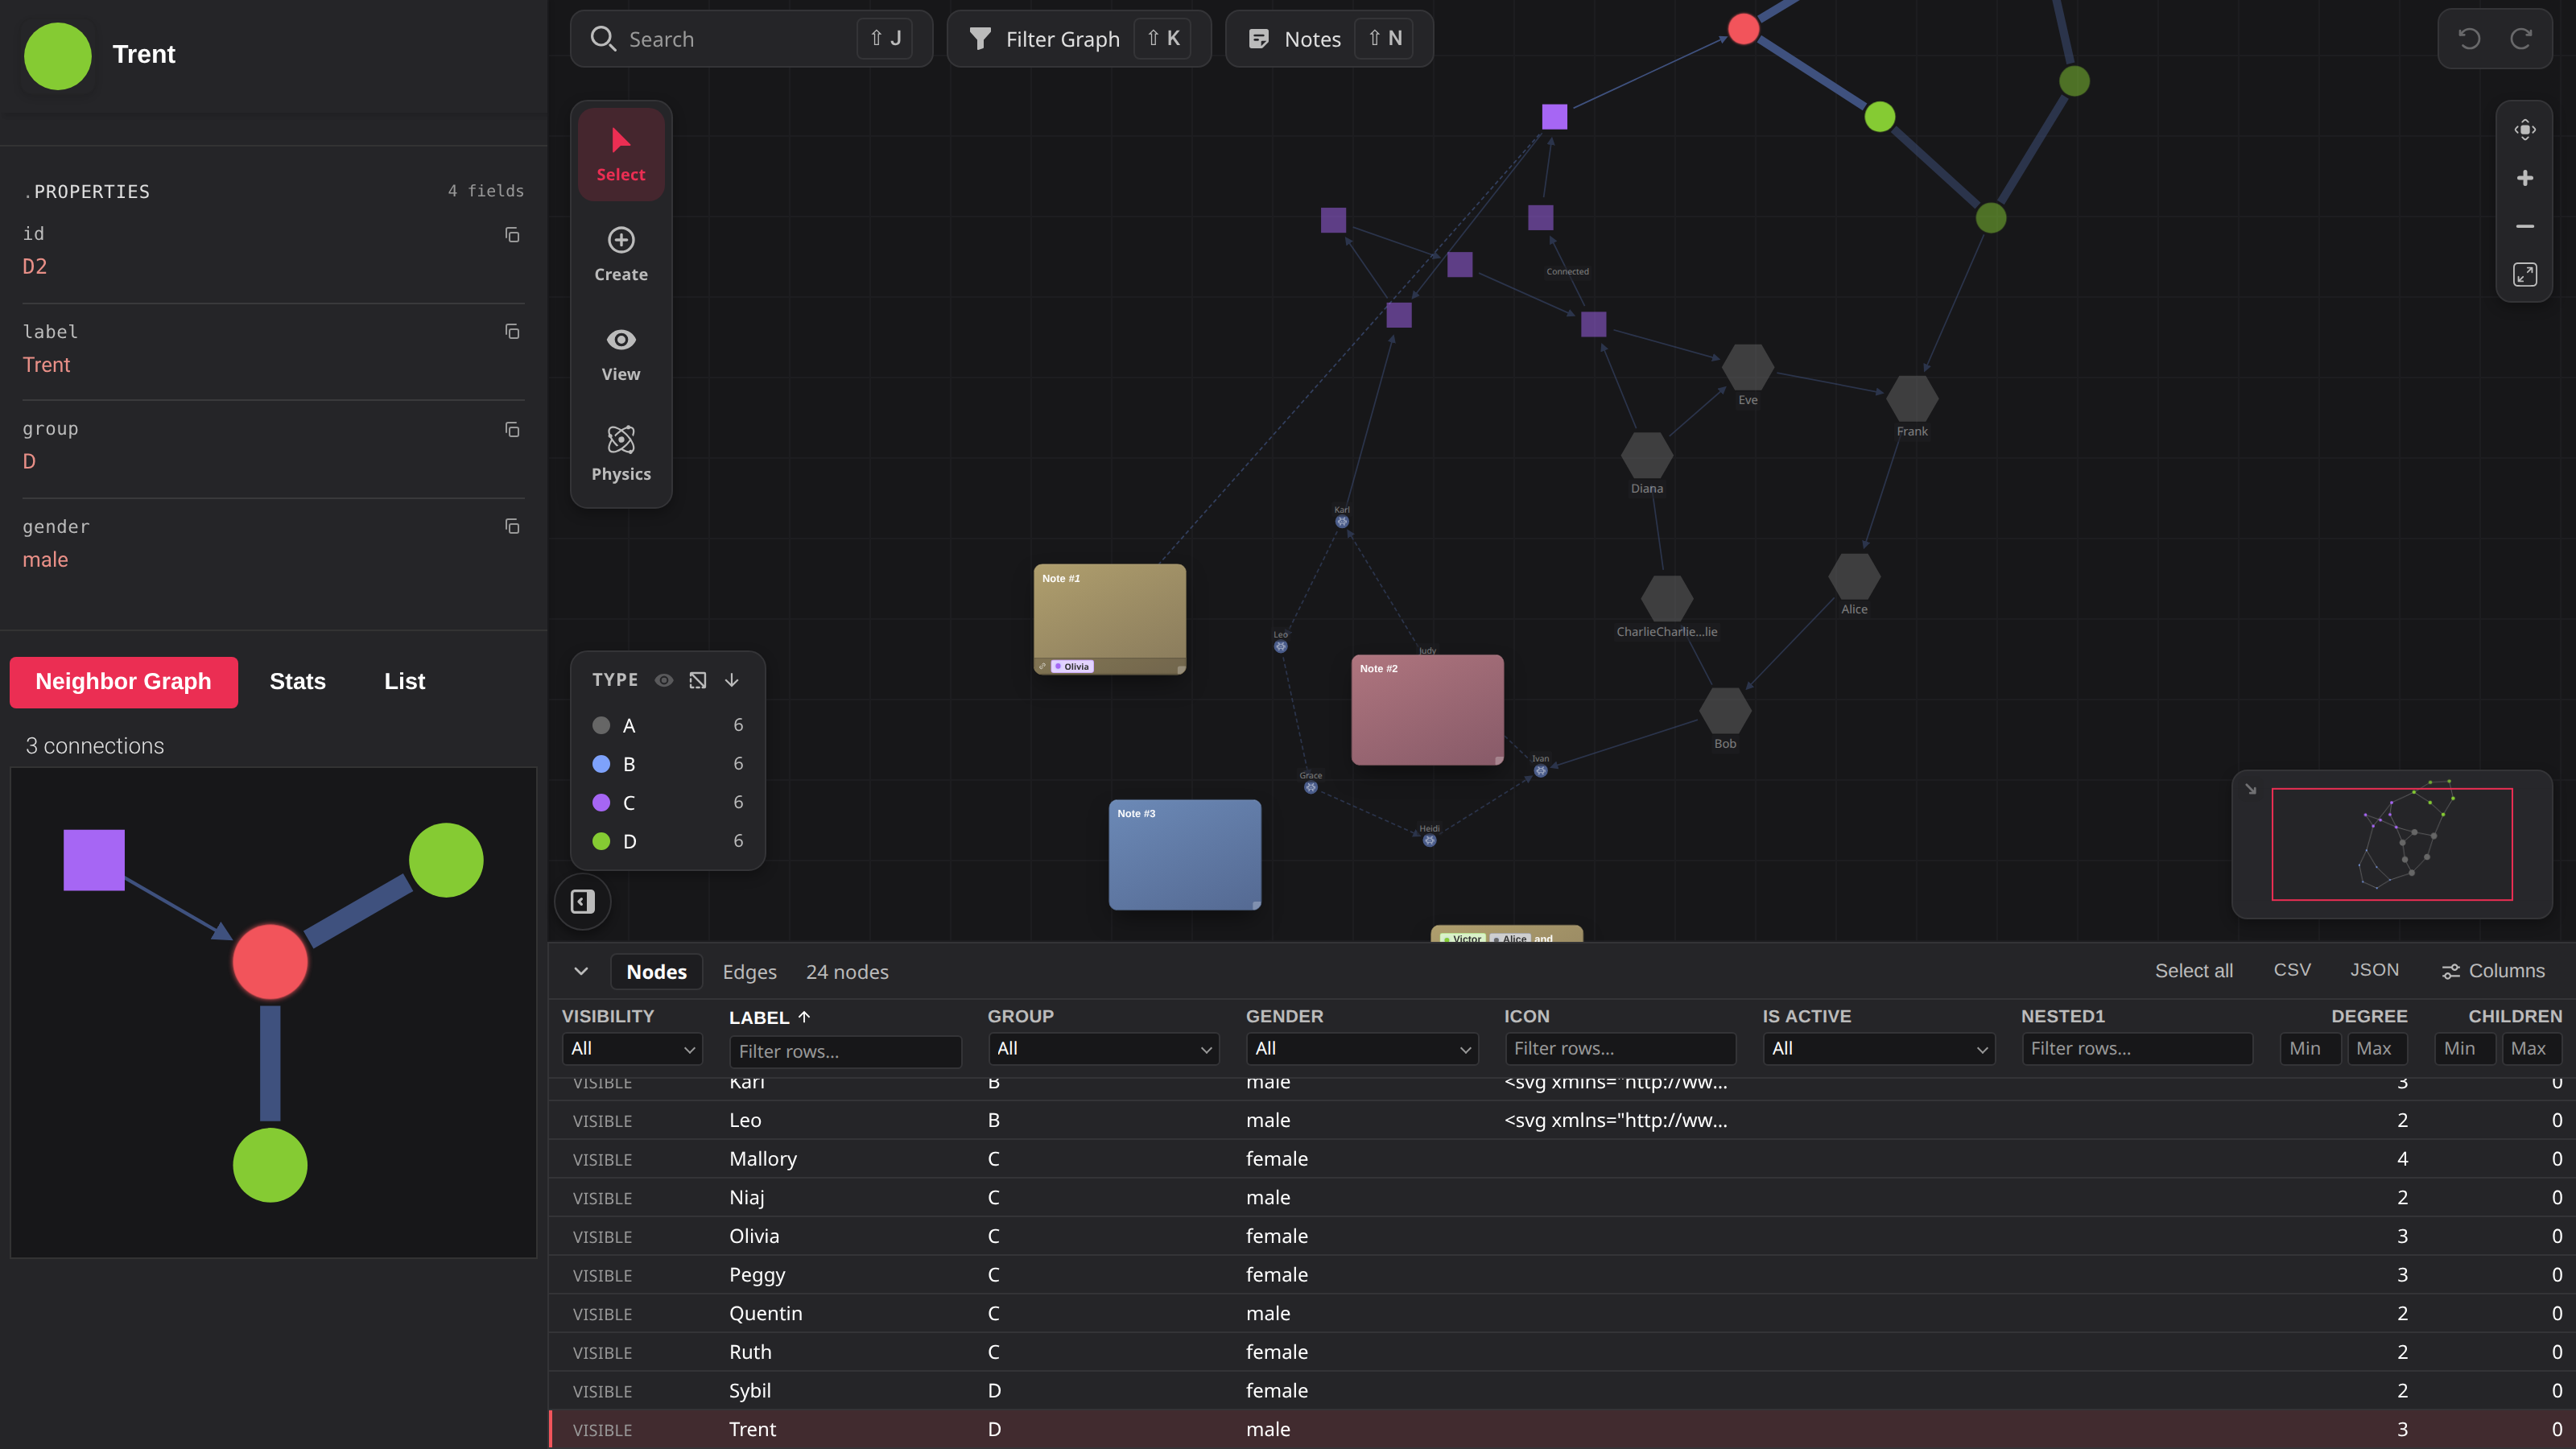Image resolution: width=2576 pixels, height=1449 pixels.
Task: Zoom out with the minus icon
Action: click(x=2525, y=226)
